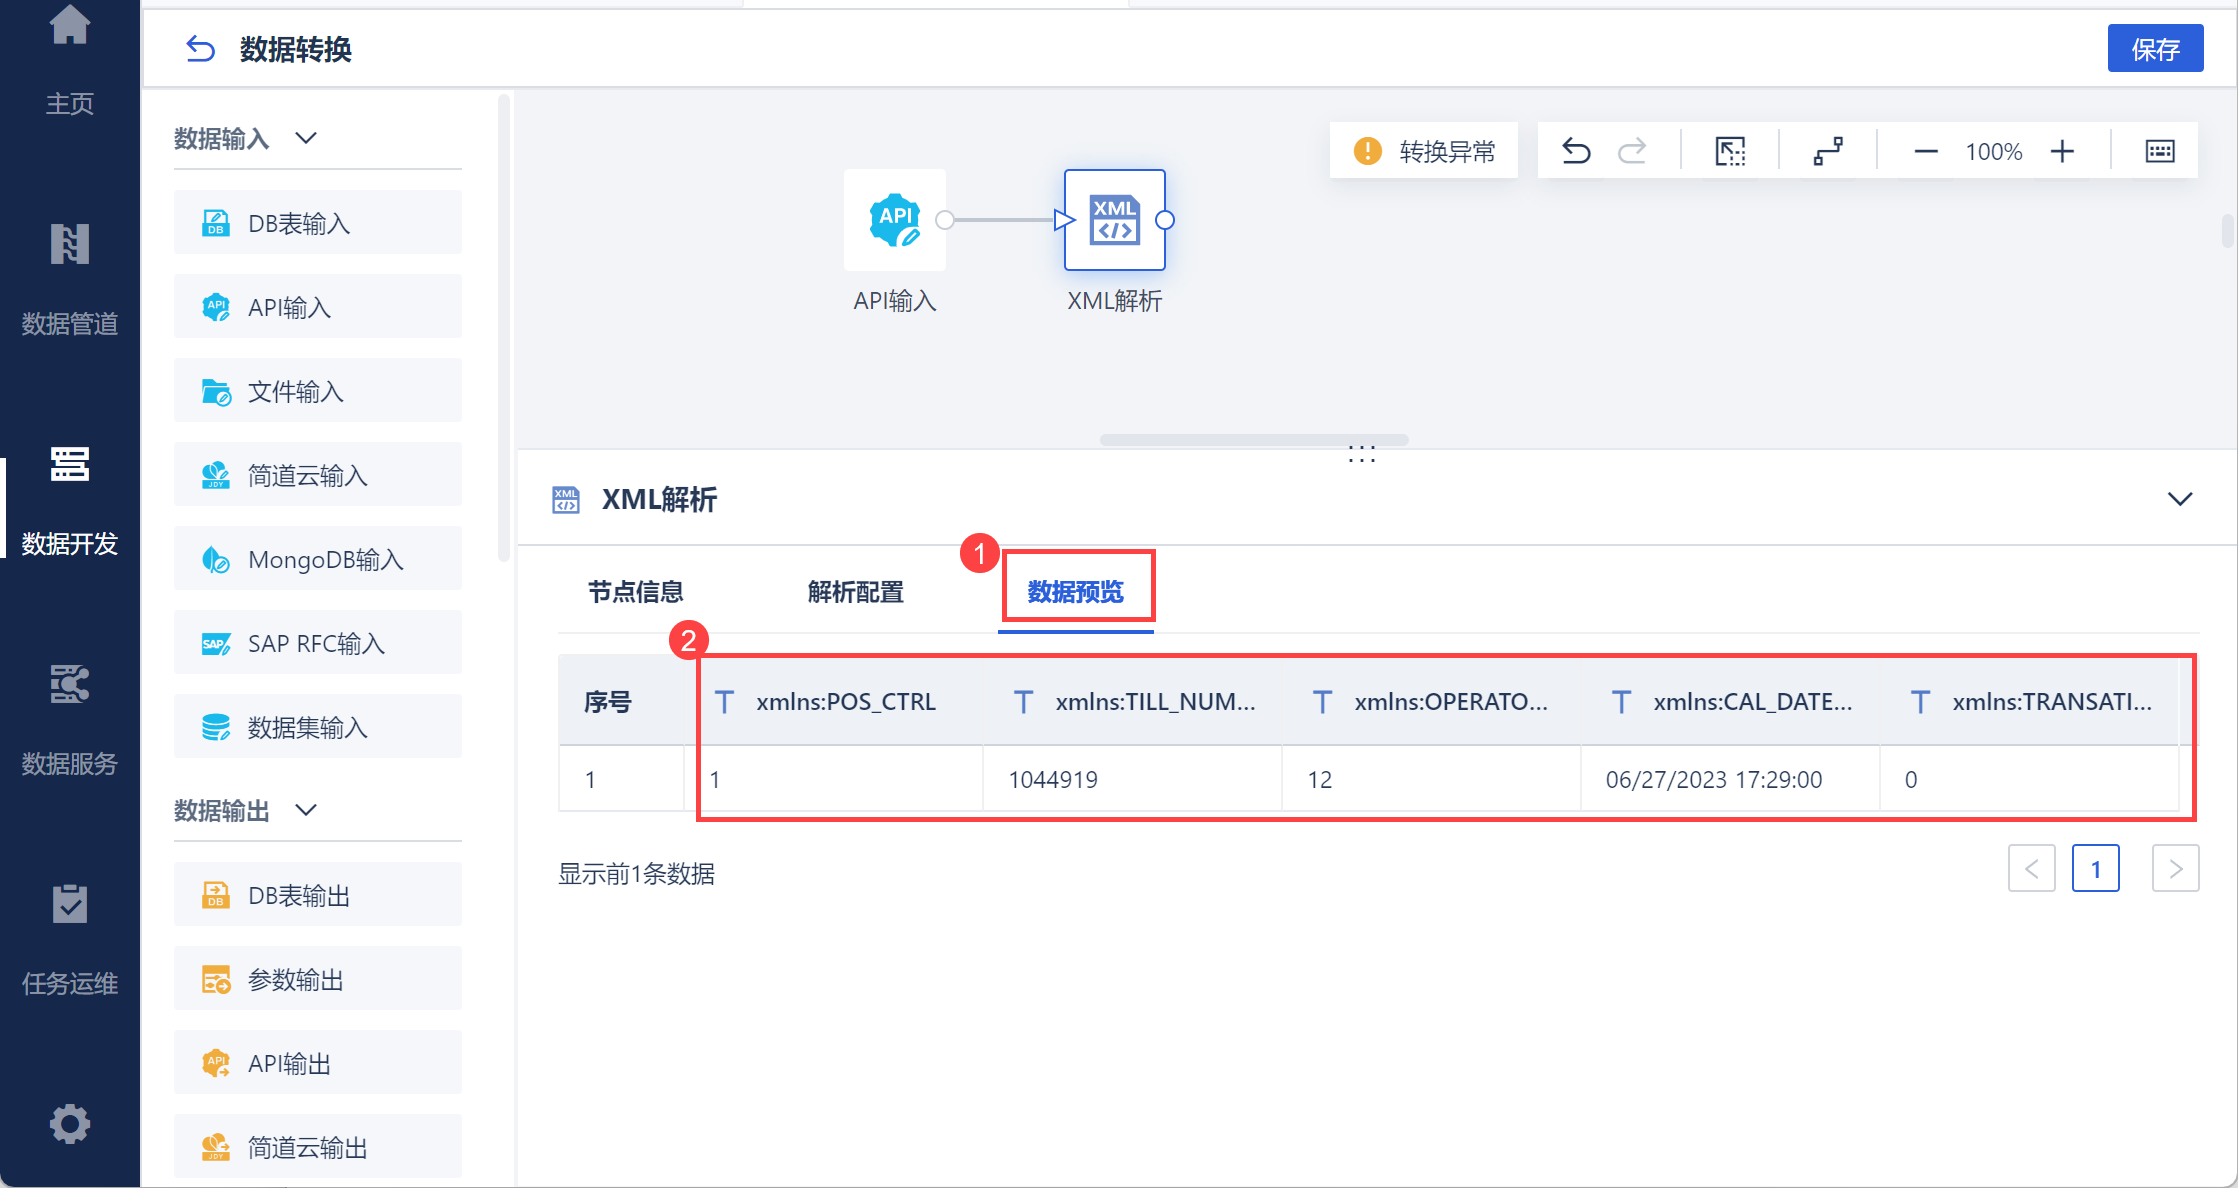Viewport: 2238px width, 1188px height.
Task: Zoom in canvas with plus button
Action: click(x=2062, y=151)
